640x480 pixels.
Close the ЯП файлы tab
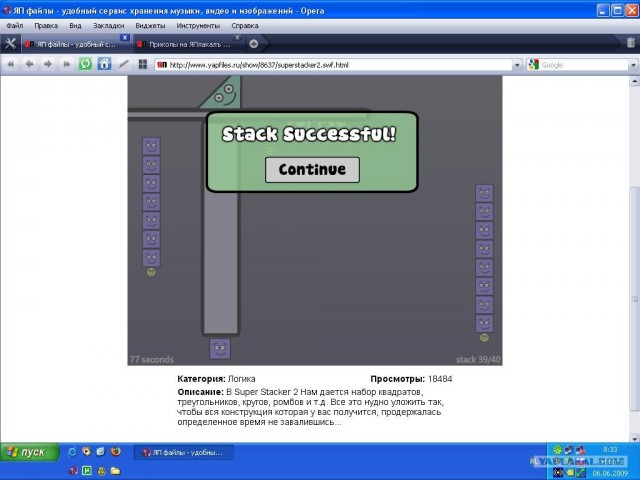[125, 38]
